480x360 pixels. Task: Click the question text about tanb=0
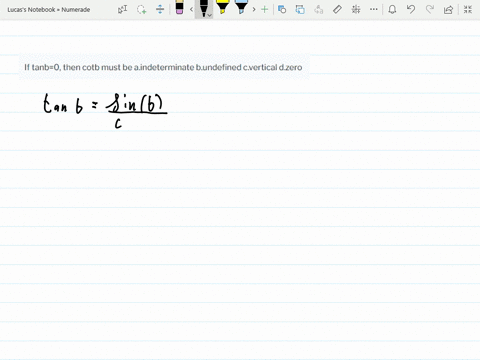click(163, 67)
